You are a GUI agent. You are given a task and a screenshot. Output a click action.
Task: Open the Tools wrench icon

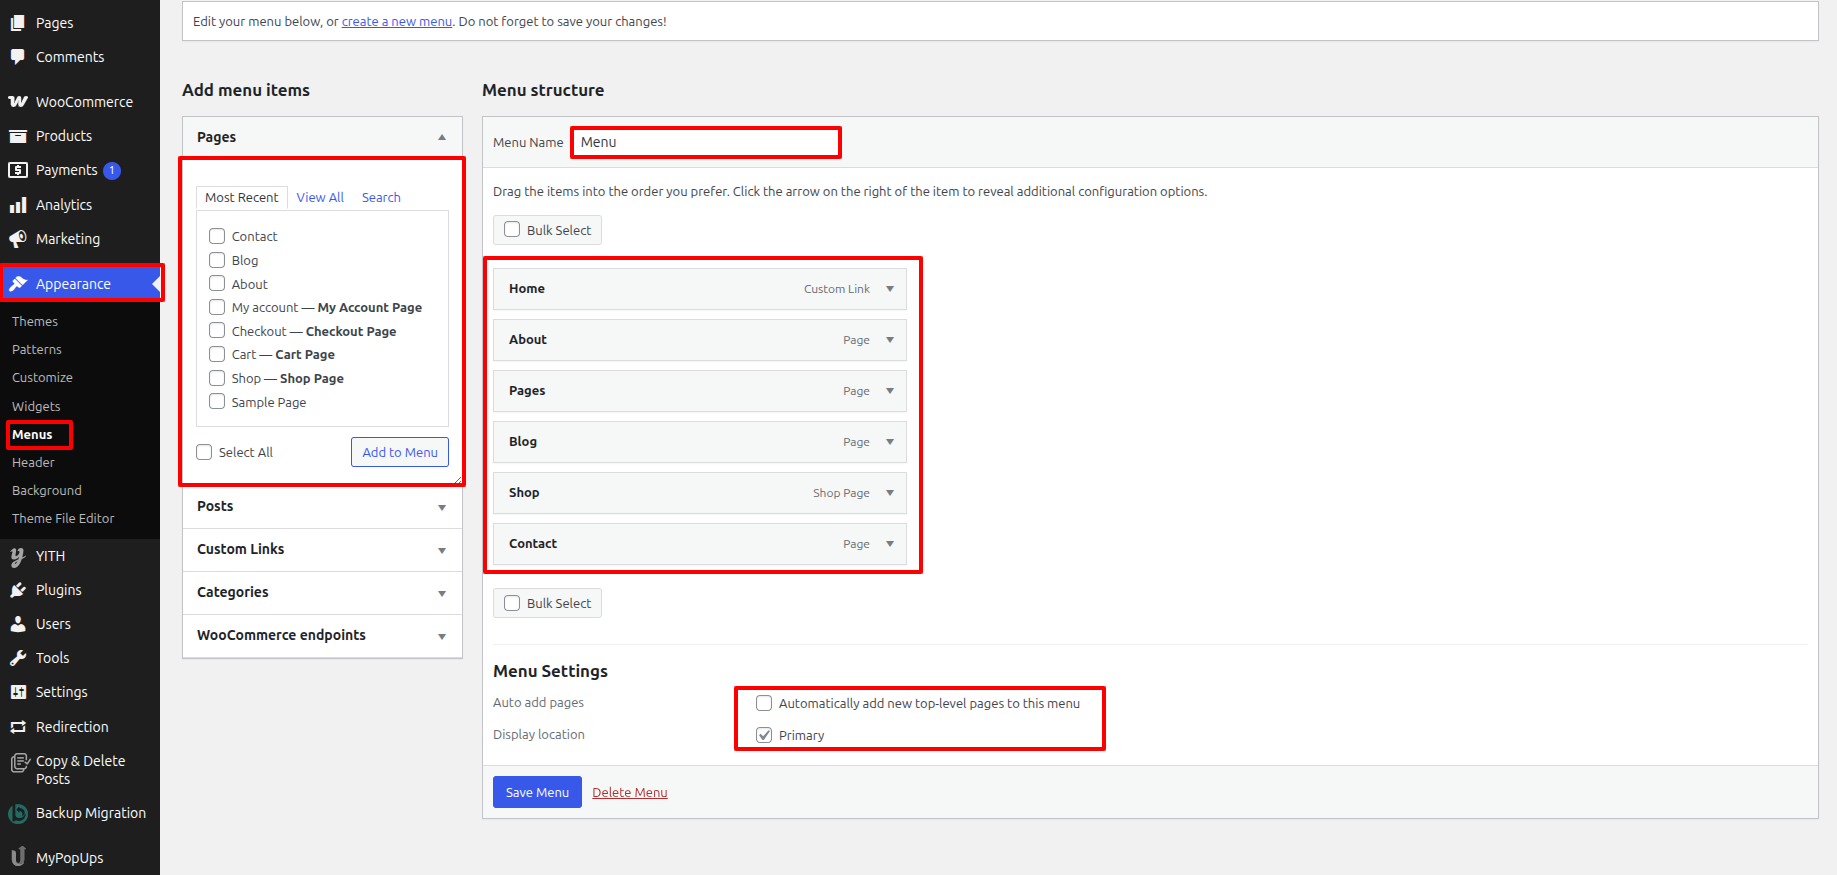coord(18,658)
